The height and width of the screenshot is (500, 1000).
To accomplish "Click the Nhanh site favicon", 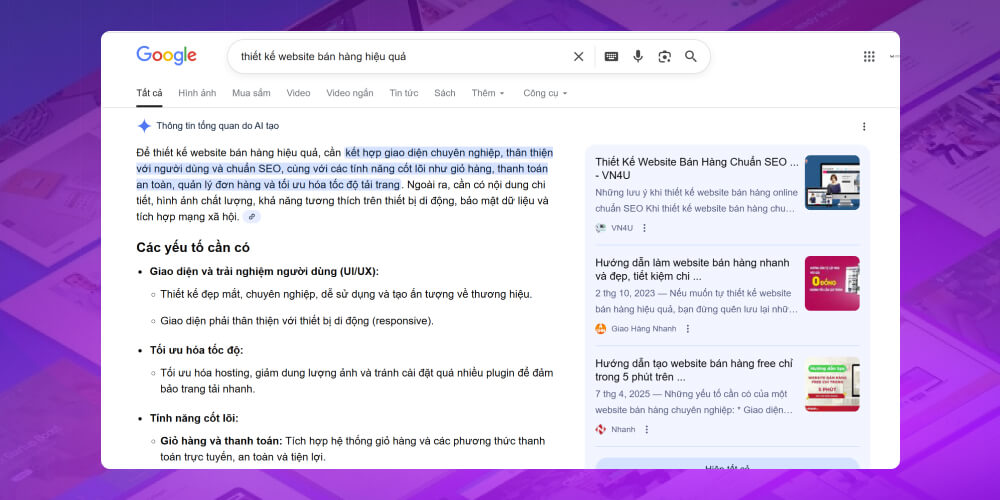I will click(600, 429).
